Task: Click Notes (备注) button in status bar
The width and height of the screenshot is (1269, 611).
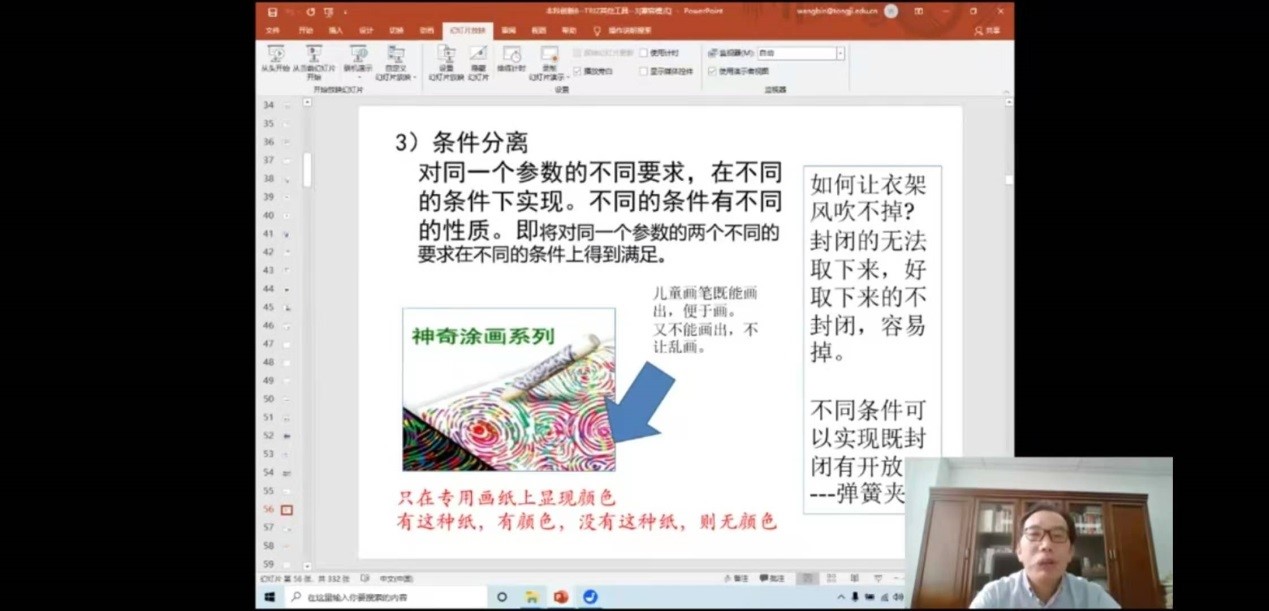Action: [x=741, y=578]
